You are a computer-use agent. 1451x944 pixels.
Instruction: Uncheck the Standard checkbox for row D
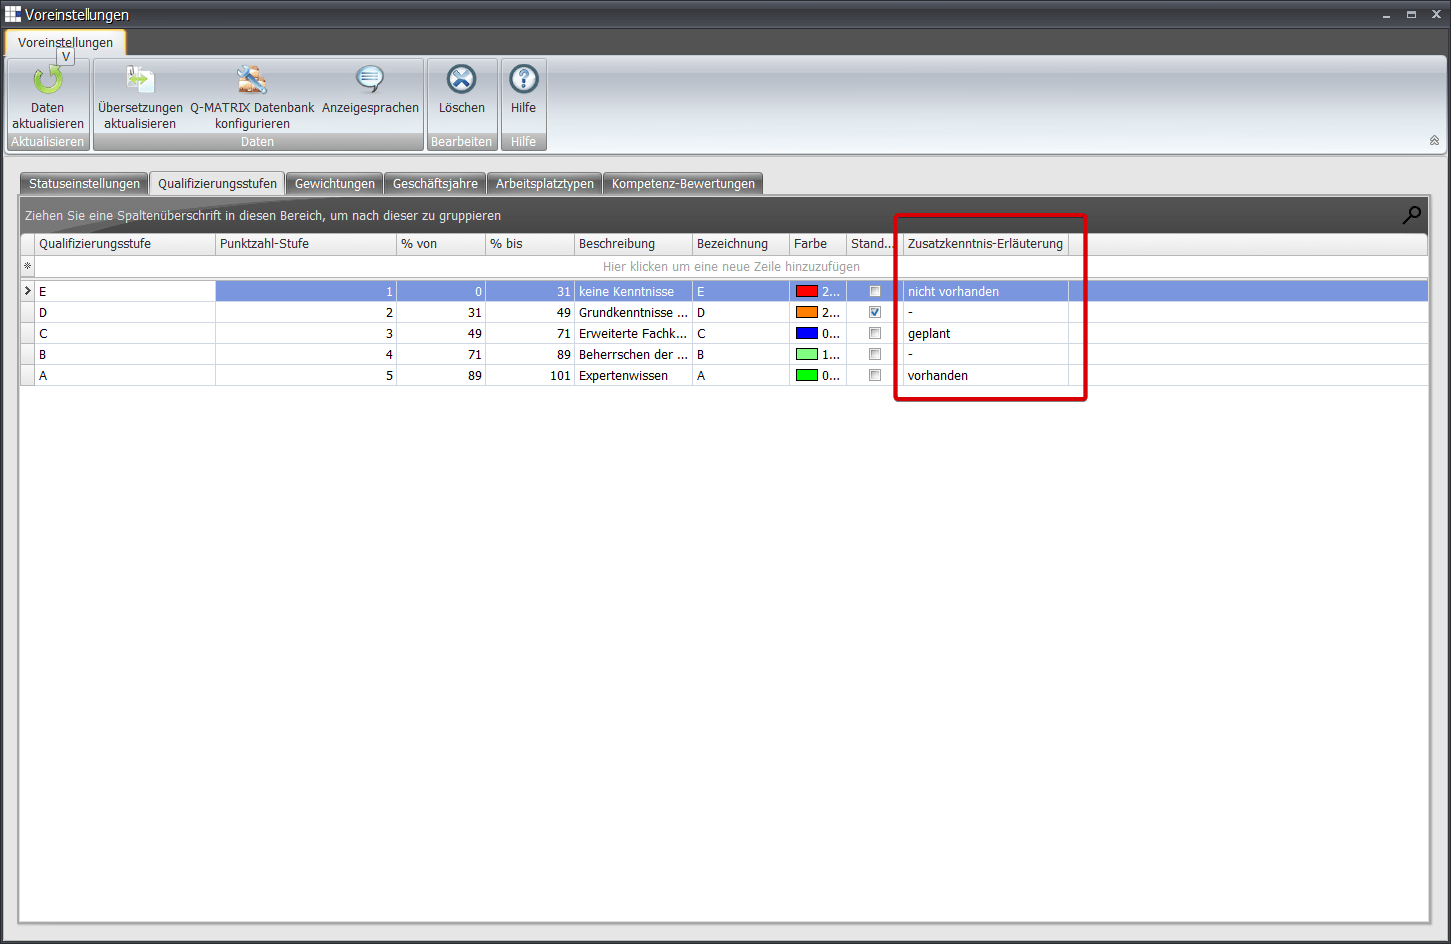click(875, 313)
